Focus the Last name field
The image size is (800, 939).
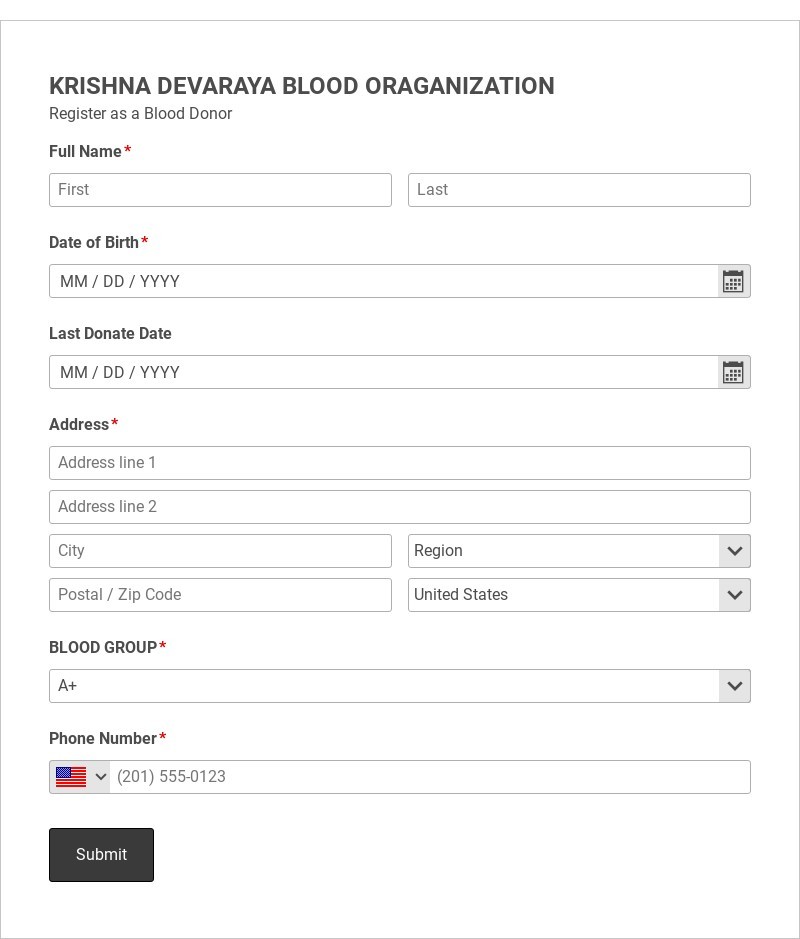coord(579,190)
